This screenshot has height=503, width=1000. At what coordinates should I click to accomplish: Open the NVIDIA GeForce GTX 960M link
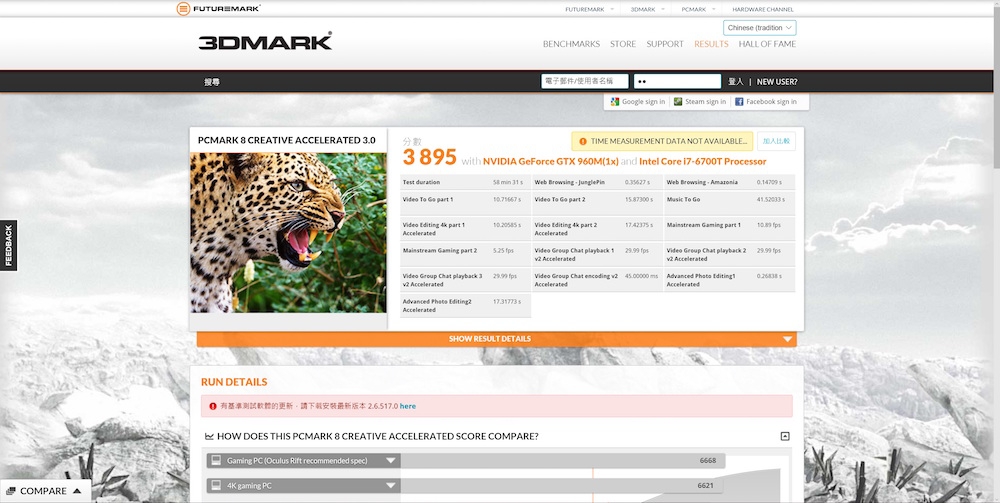point(550,161)
